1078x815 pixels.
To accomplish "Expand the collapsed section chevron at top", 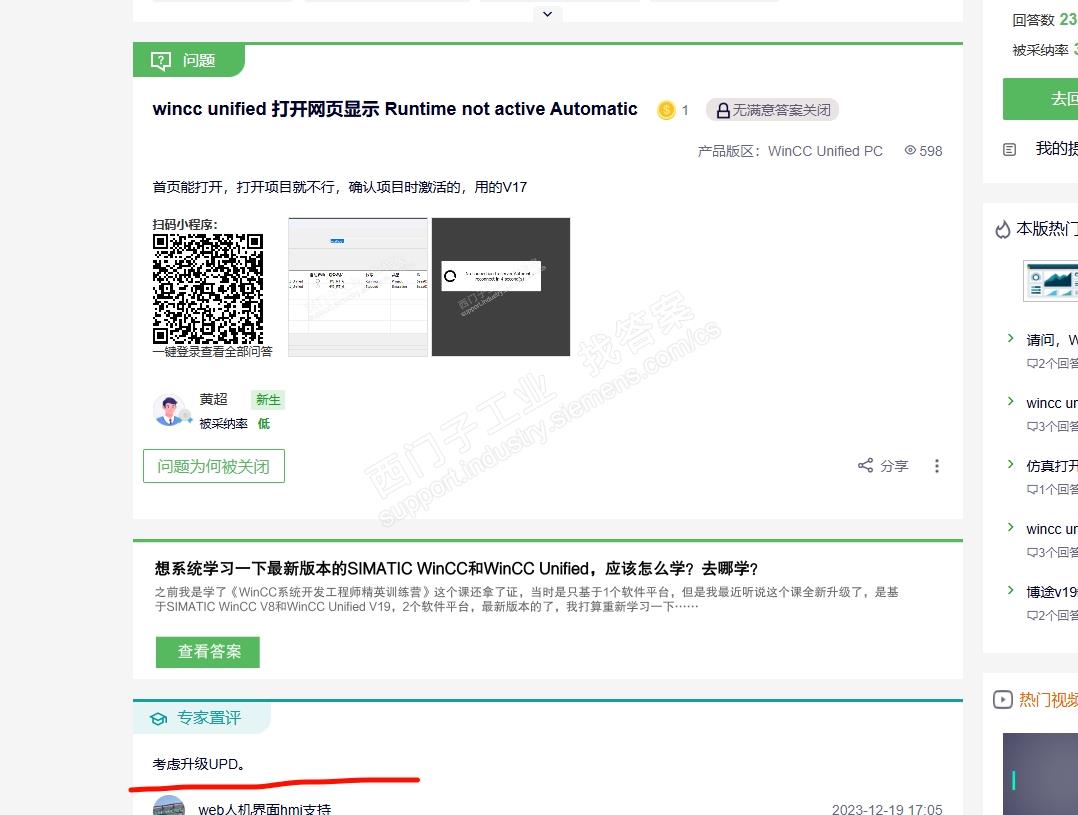I will (x=548, y=14).
